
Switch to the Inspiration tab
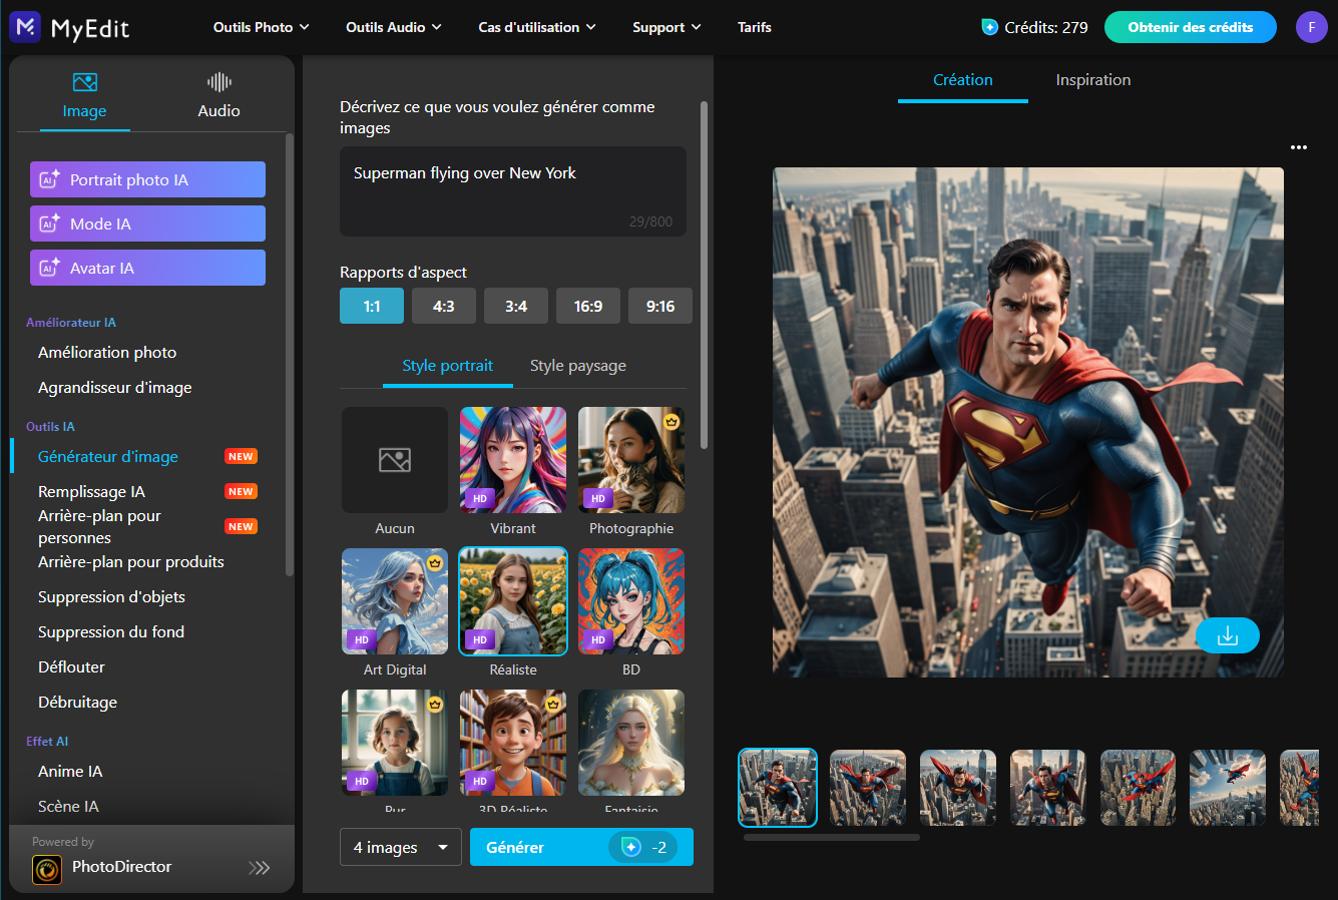click(x=1093, y=80)
